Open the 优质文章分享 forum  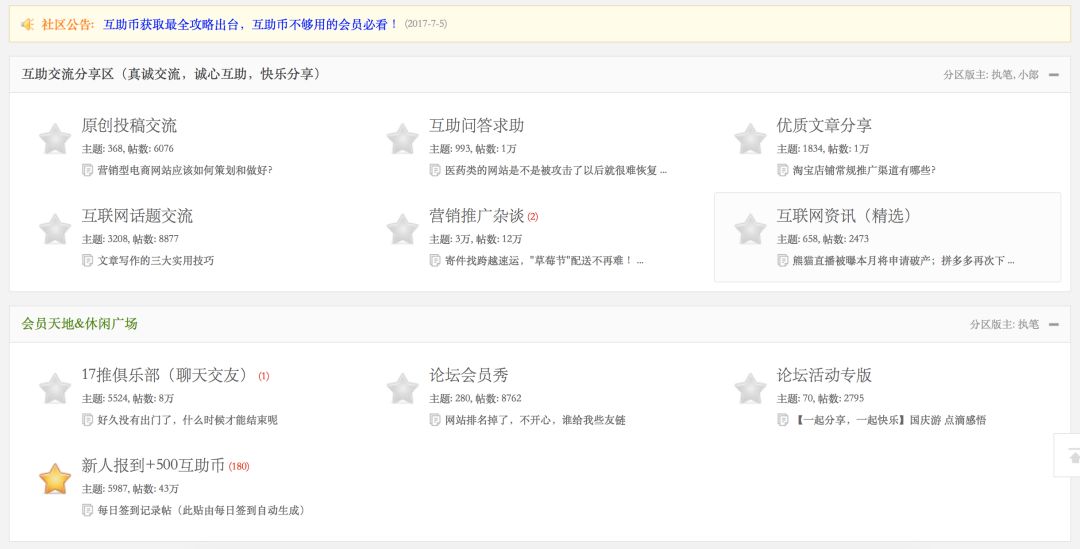[824, 125]
